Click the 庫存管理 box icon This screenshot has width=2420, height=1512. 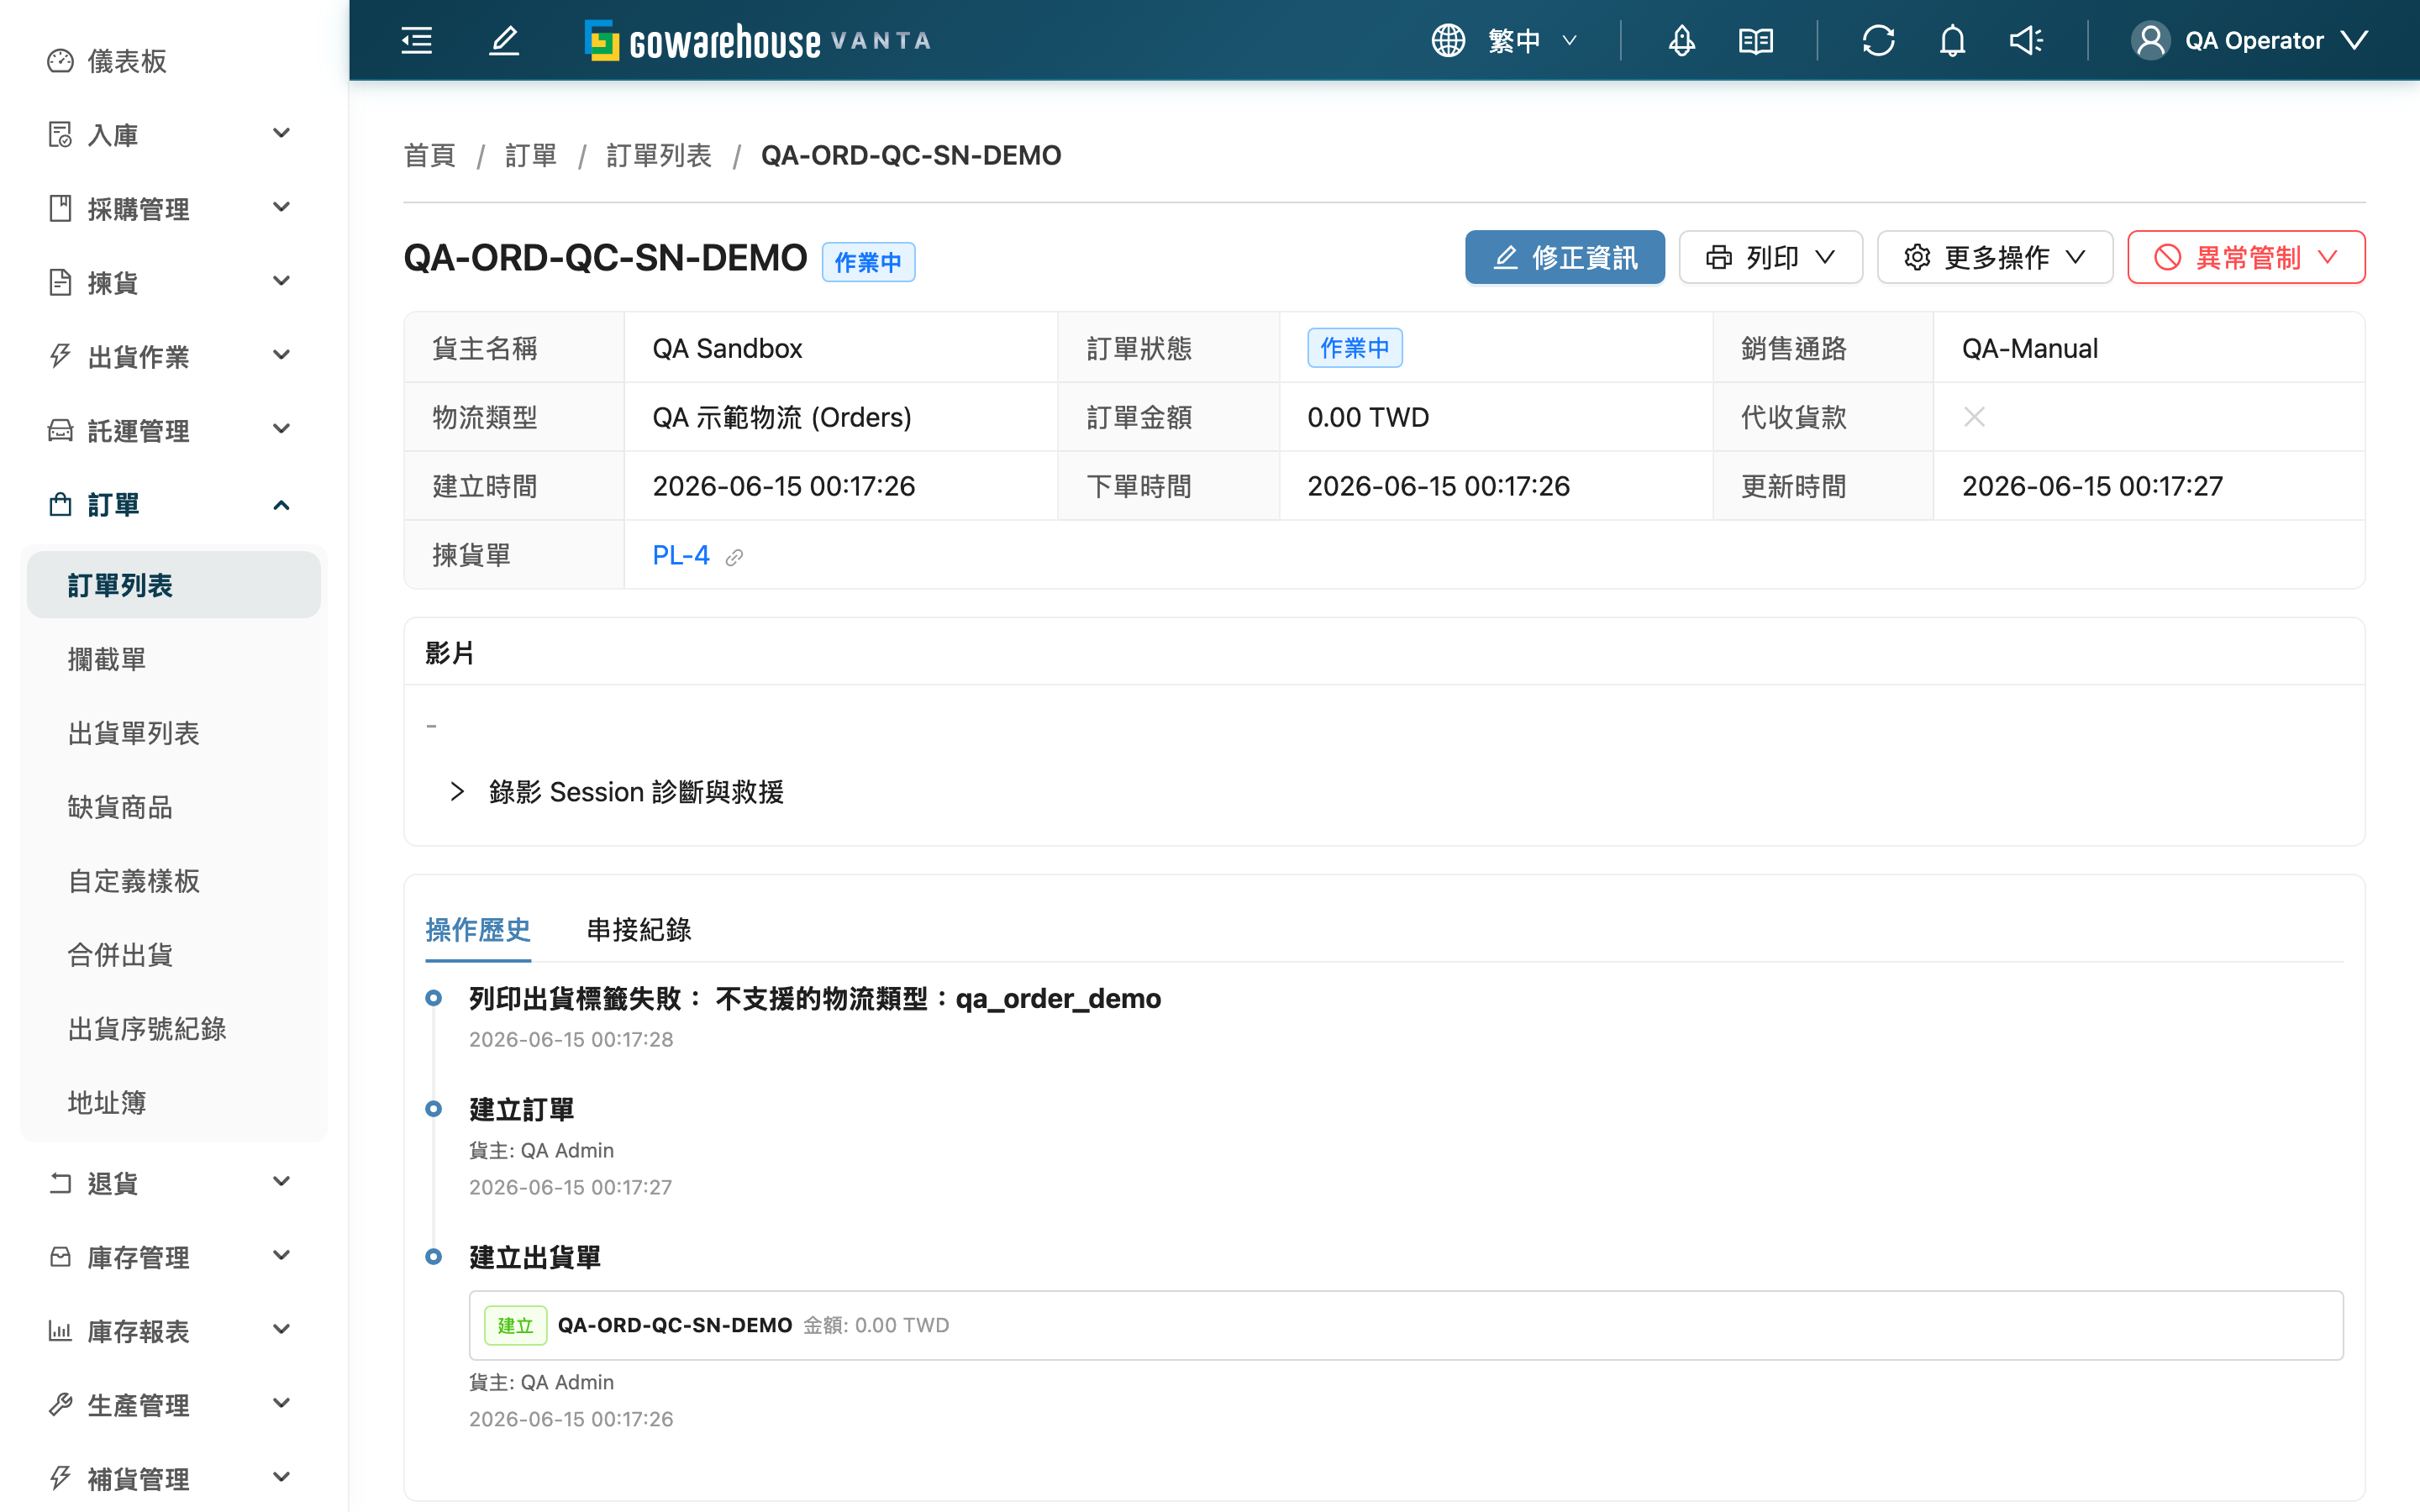(x=60, y=1257)
